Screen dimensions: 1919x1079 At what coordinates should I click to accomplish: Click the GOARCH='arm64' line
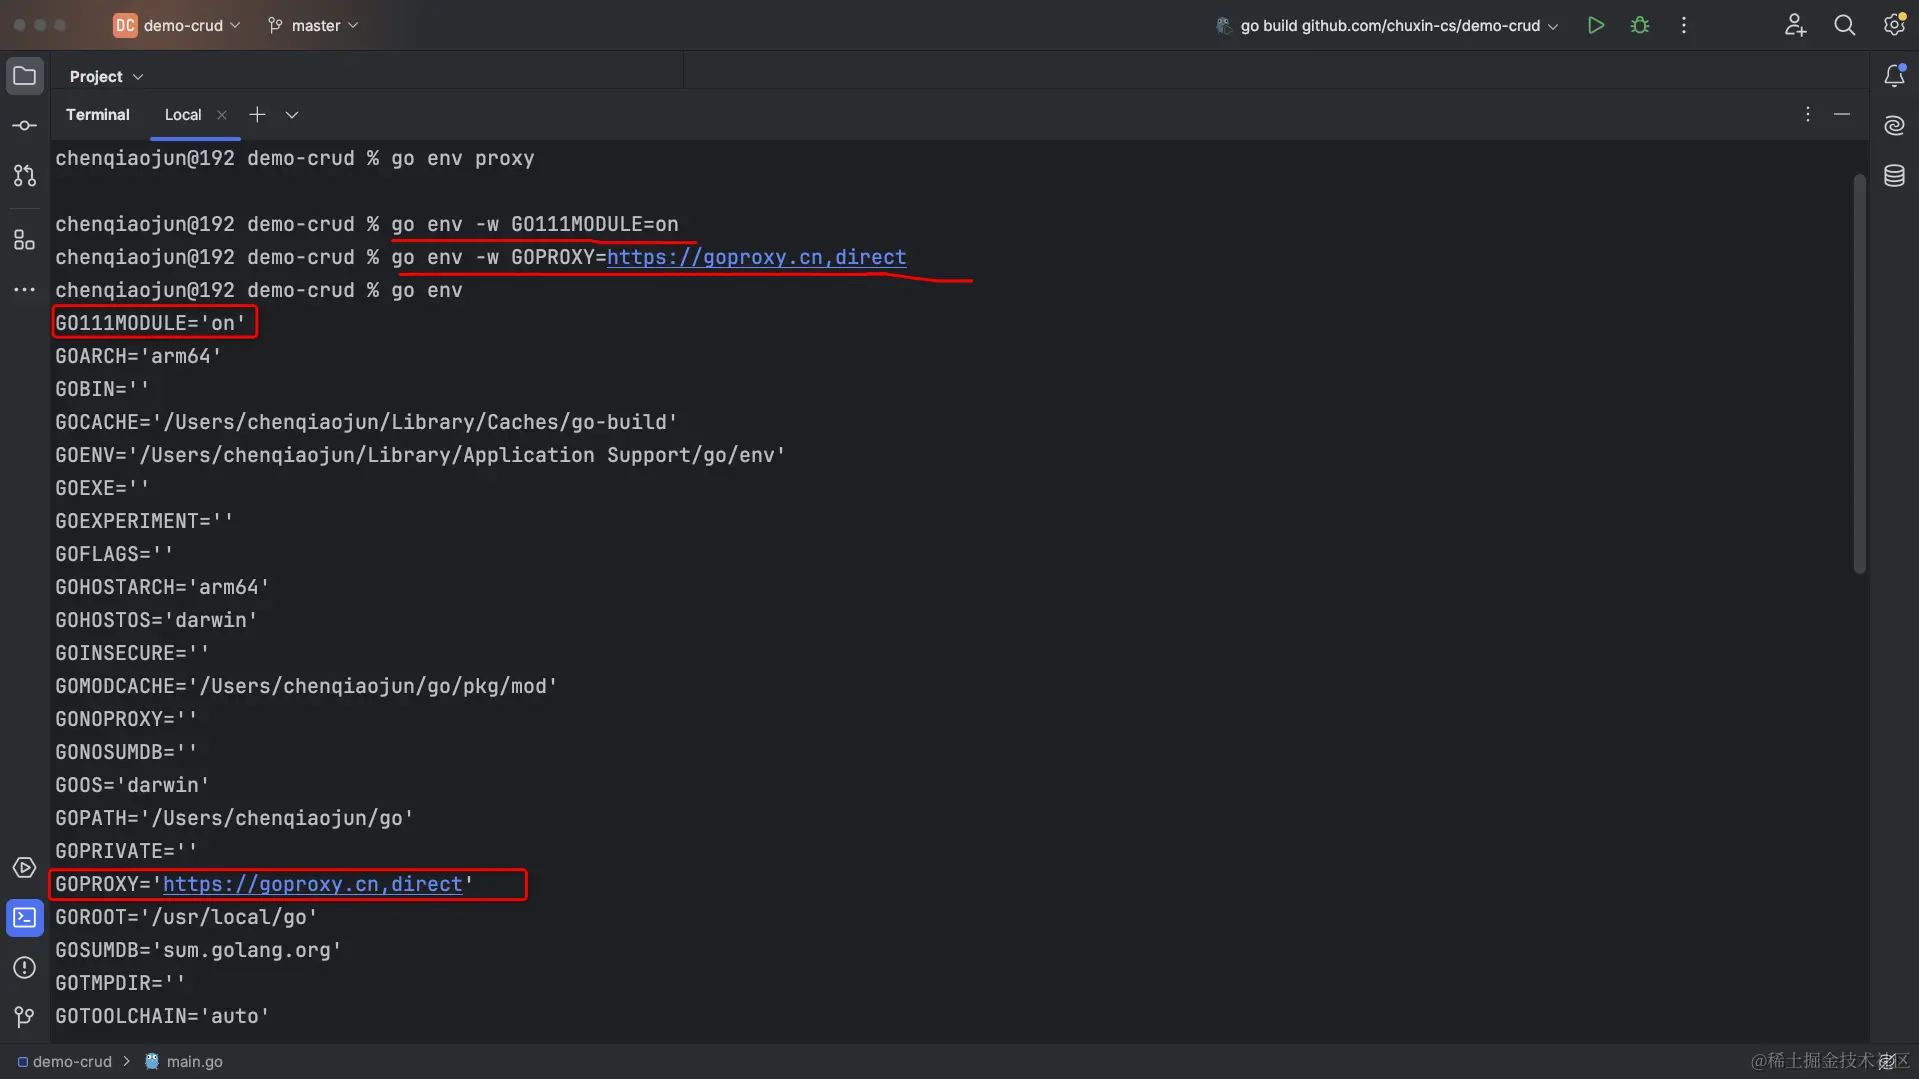coord(138,356)
